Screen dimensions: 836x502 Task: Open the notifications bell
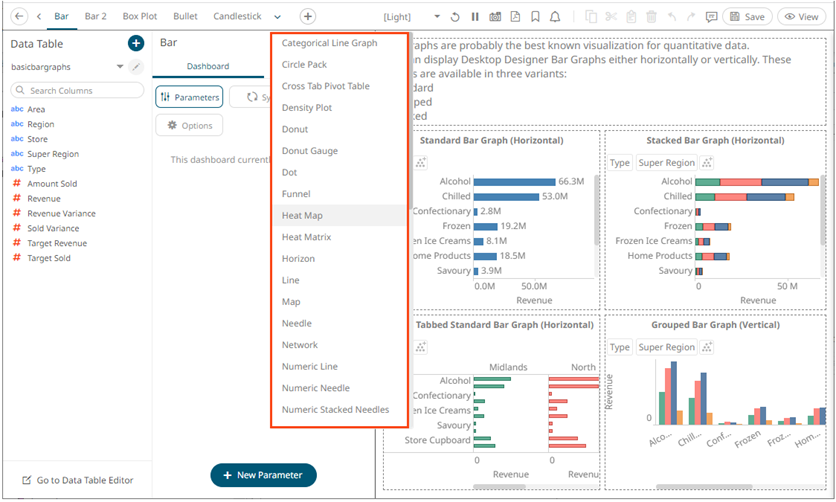pos(555,17)
